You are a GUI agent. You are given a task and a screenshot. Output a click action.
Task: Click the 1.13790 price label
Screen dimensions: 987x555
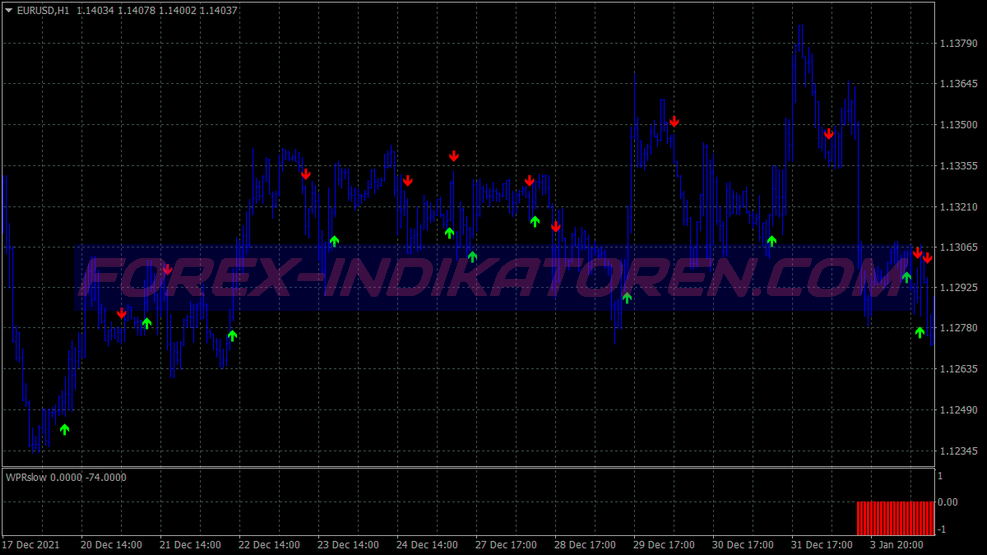958,43
